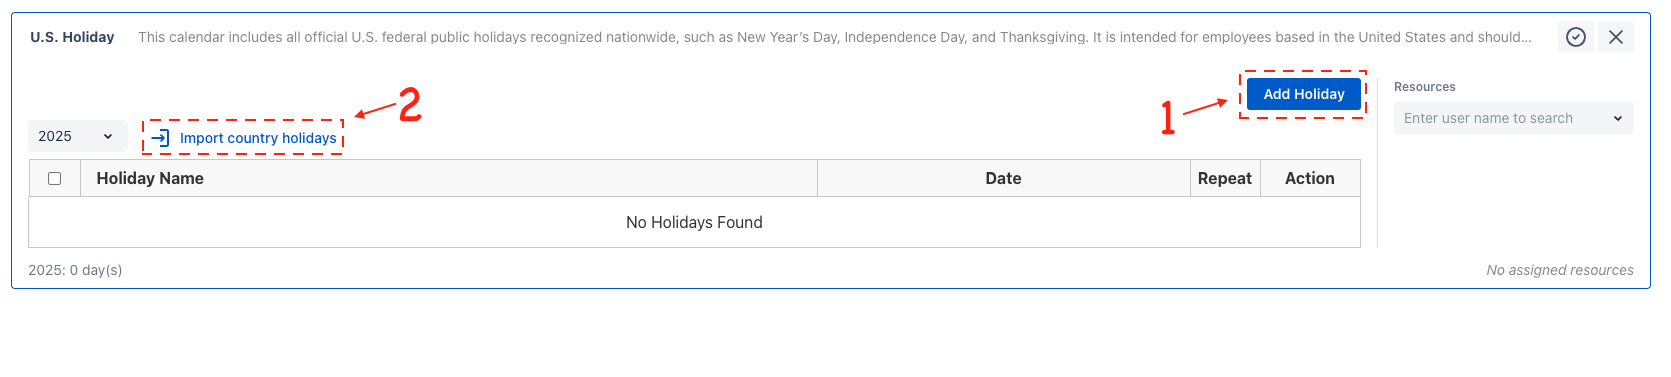The width and height of the screenshot is (1671, 377).
Task: Click the checkmark circle confirm icon
Action: 1576,37
